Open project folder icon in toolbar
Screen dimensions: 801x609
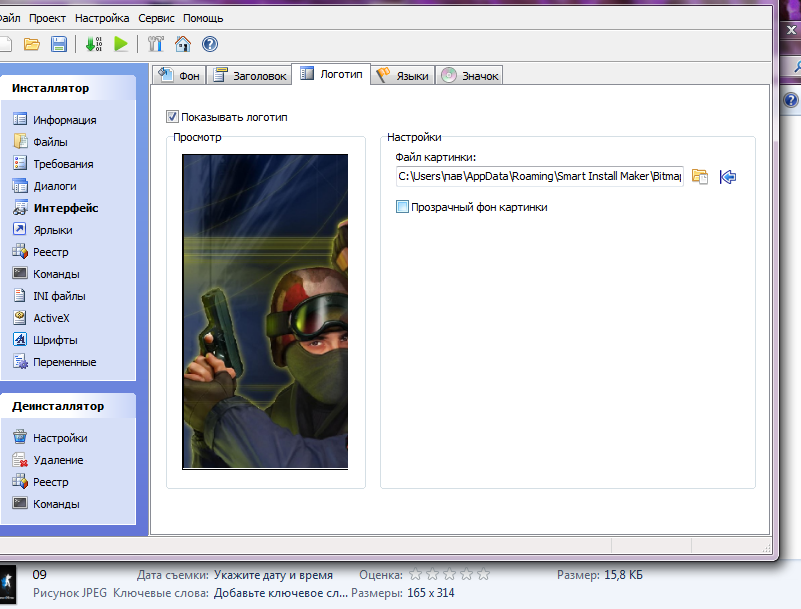[32, 44]
